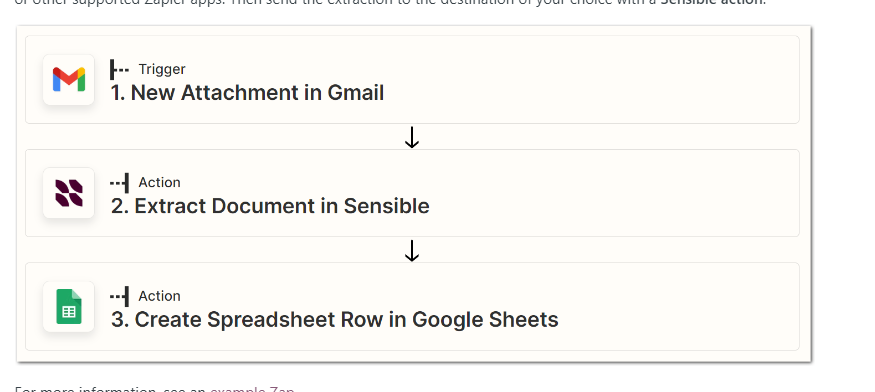Click the bold "Sensible action" text above the diagram
Screen dimensions: 875x392
(x=711, y=2)
